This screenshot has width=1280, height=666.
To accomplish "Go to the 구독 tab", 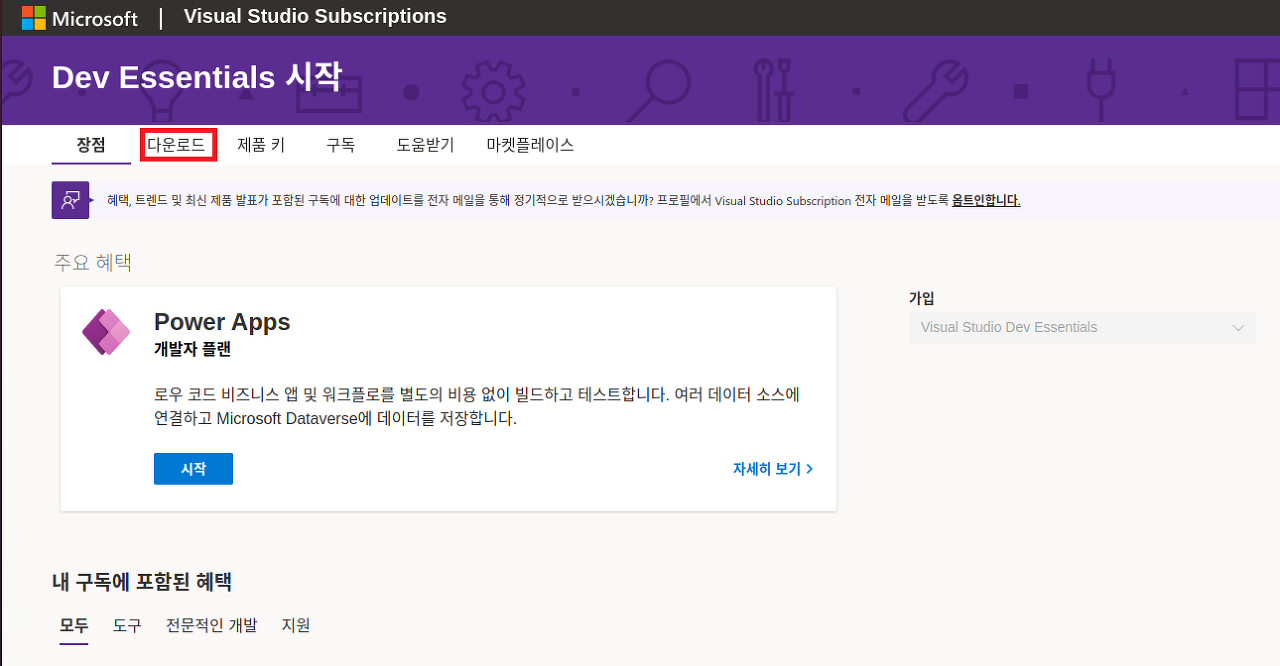I will click(x=340, y=145).
